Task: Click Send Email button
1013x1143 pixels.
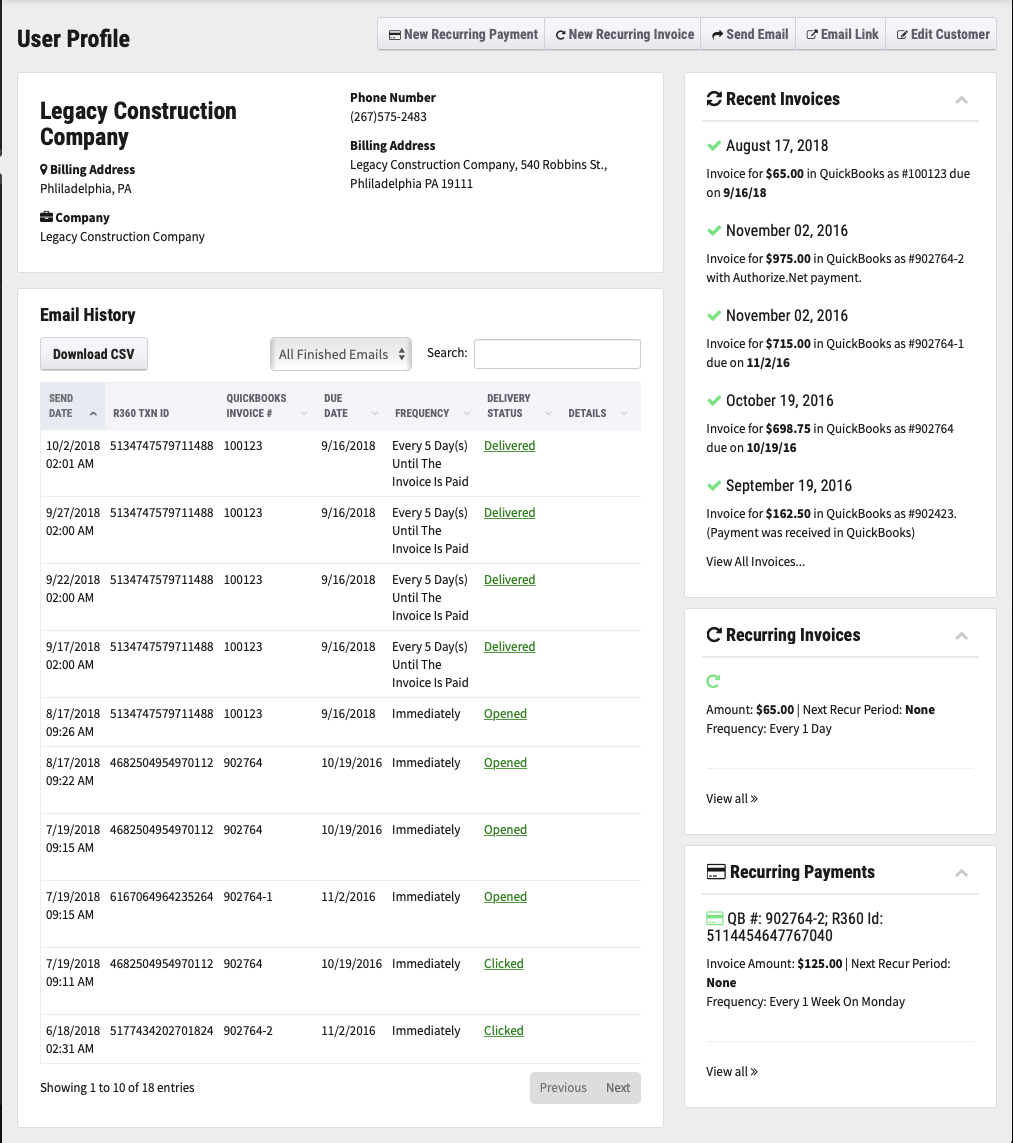Action: [748, 34]
